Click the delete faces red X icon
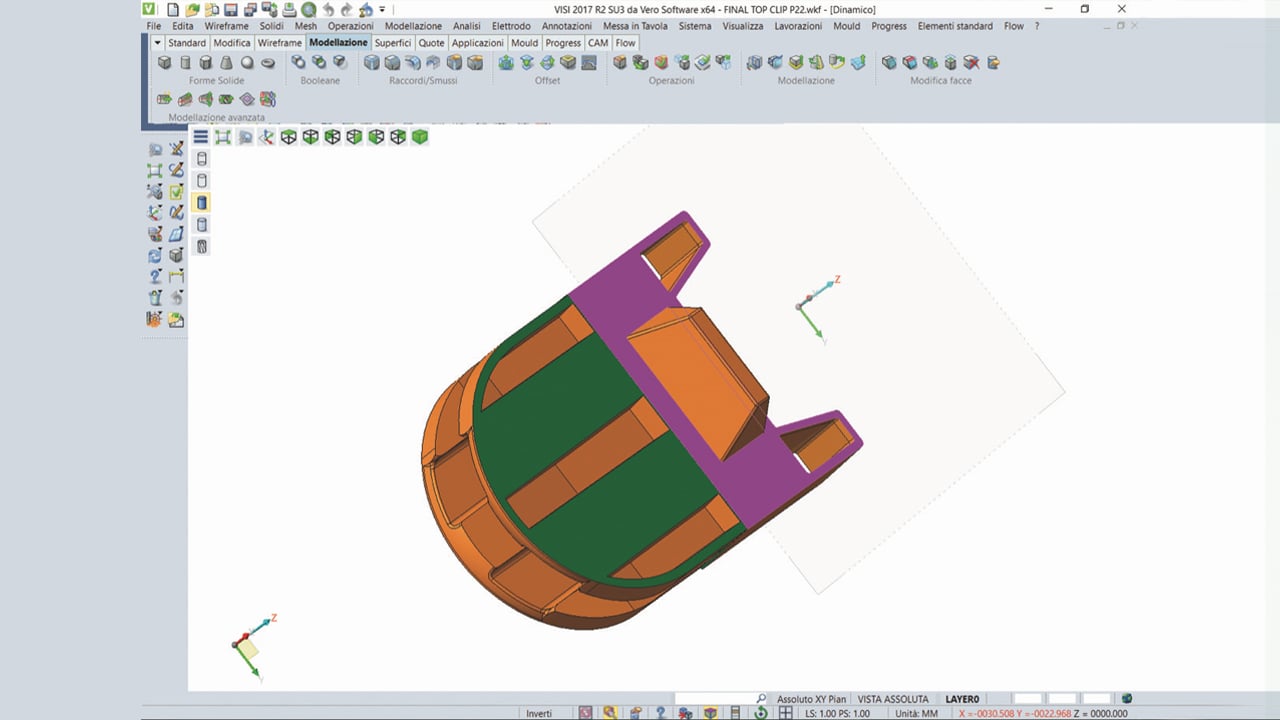This screenshot has height=720, width=1280. [970, 63]
